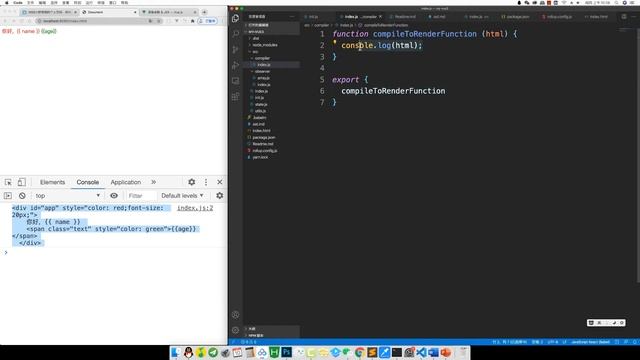Click the explorer panel three-dot actions menu
The image size is (640, 360).
click(x=292, y=17)
